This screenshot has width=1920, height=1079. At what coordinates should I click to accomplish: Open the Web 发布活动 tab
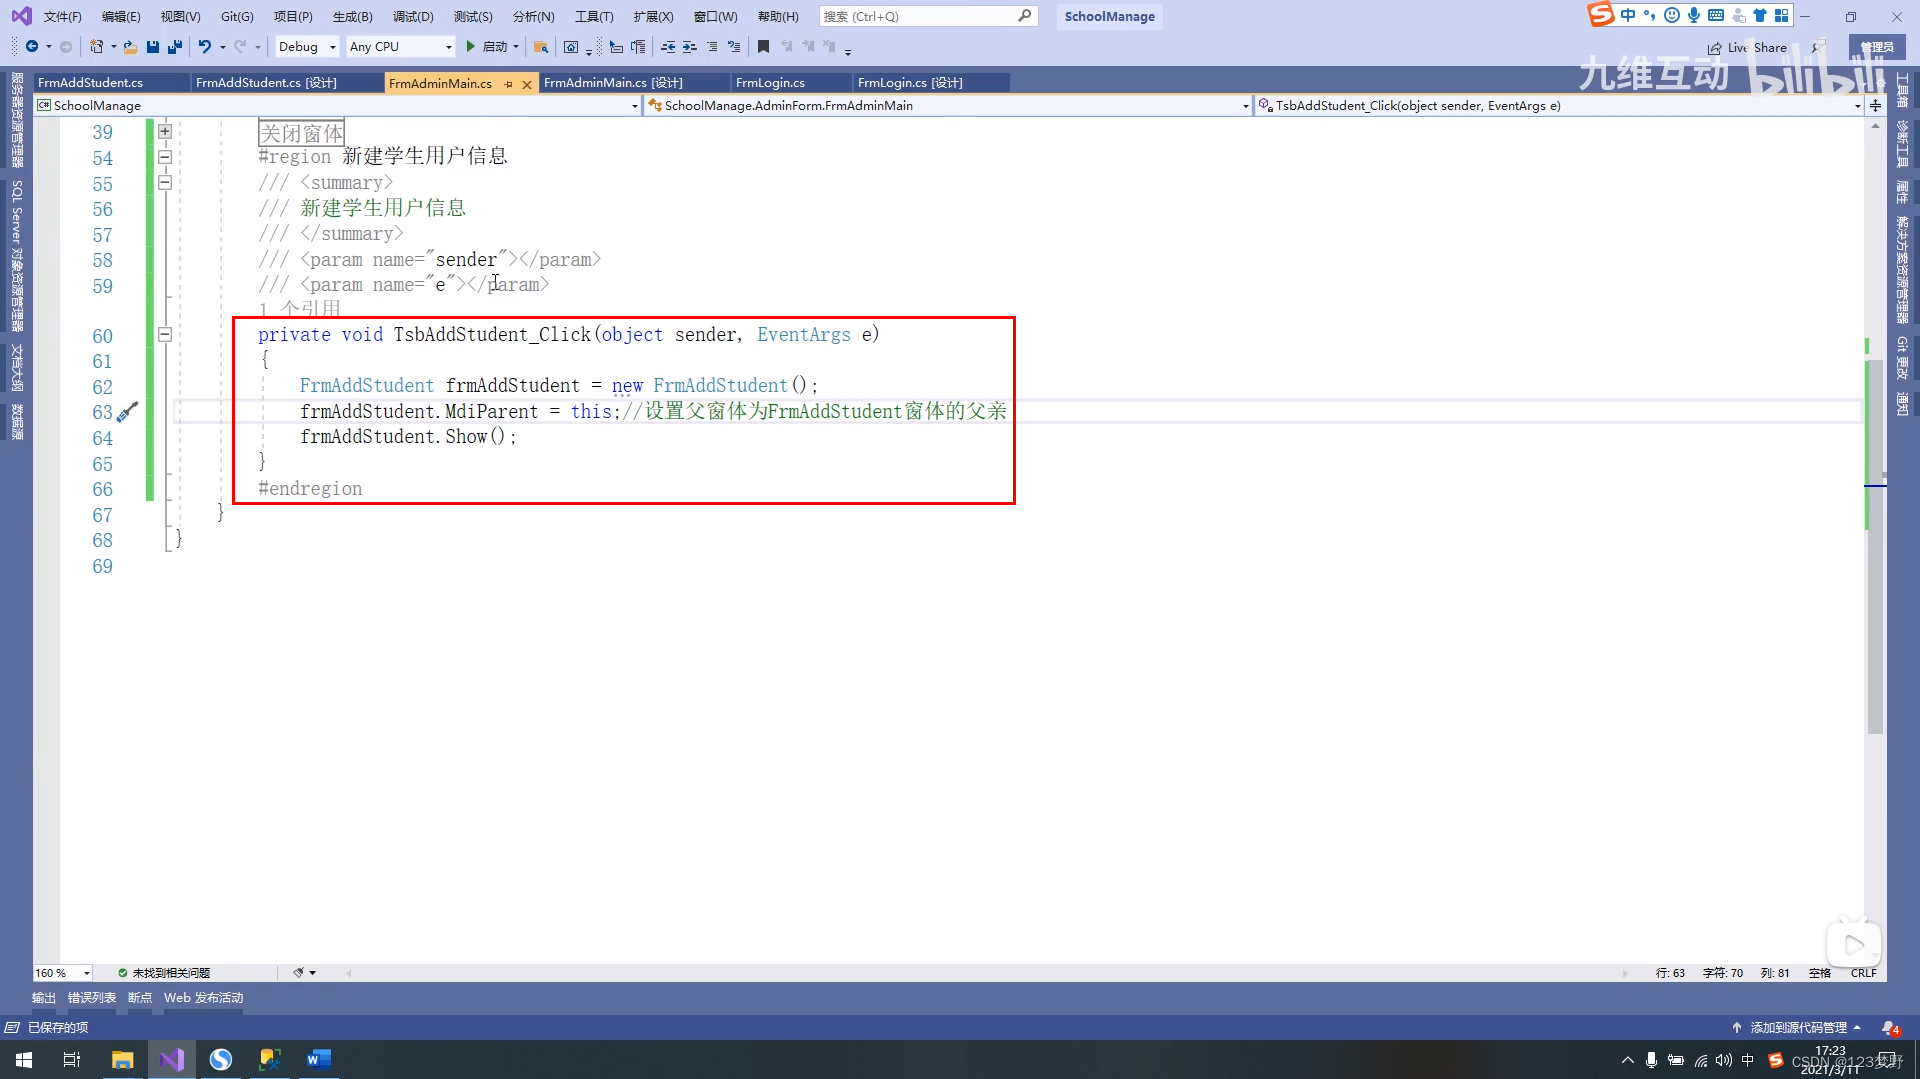click(203, 997)
